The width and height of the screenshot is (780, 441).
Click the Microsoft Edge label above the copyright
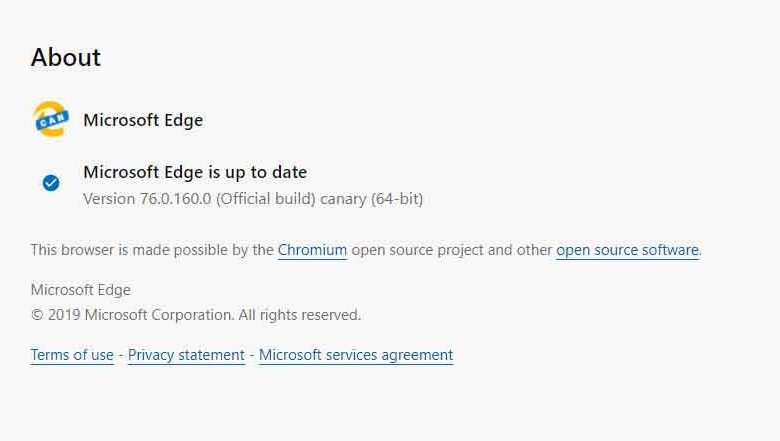tap(81, 290)
